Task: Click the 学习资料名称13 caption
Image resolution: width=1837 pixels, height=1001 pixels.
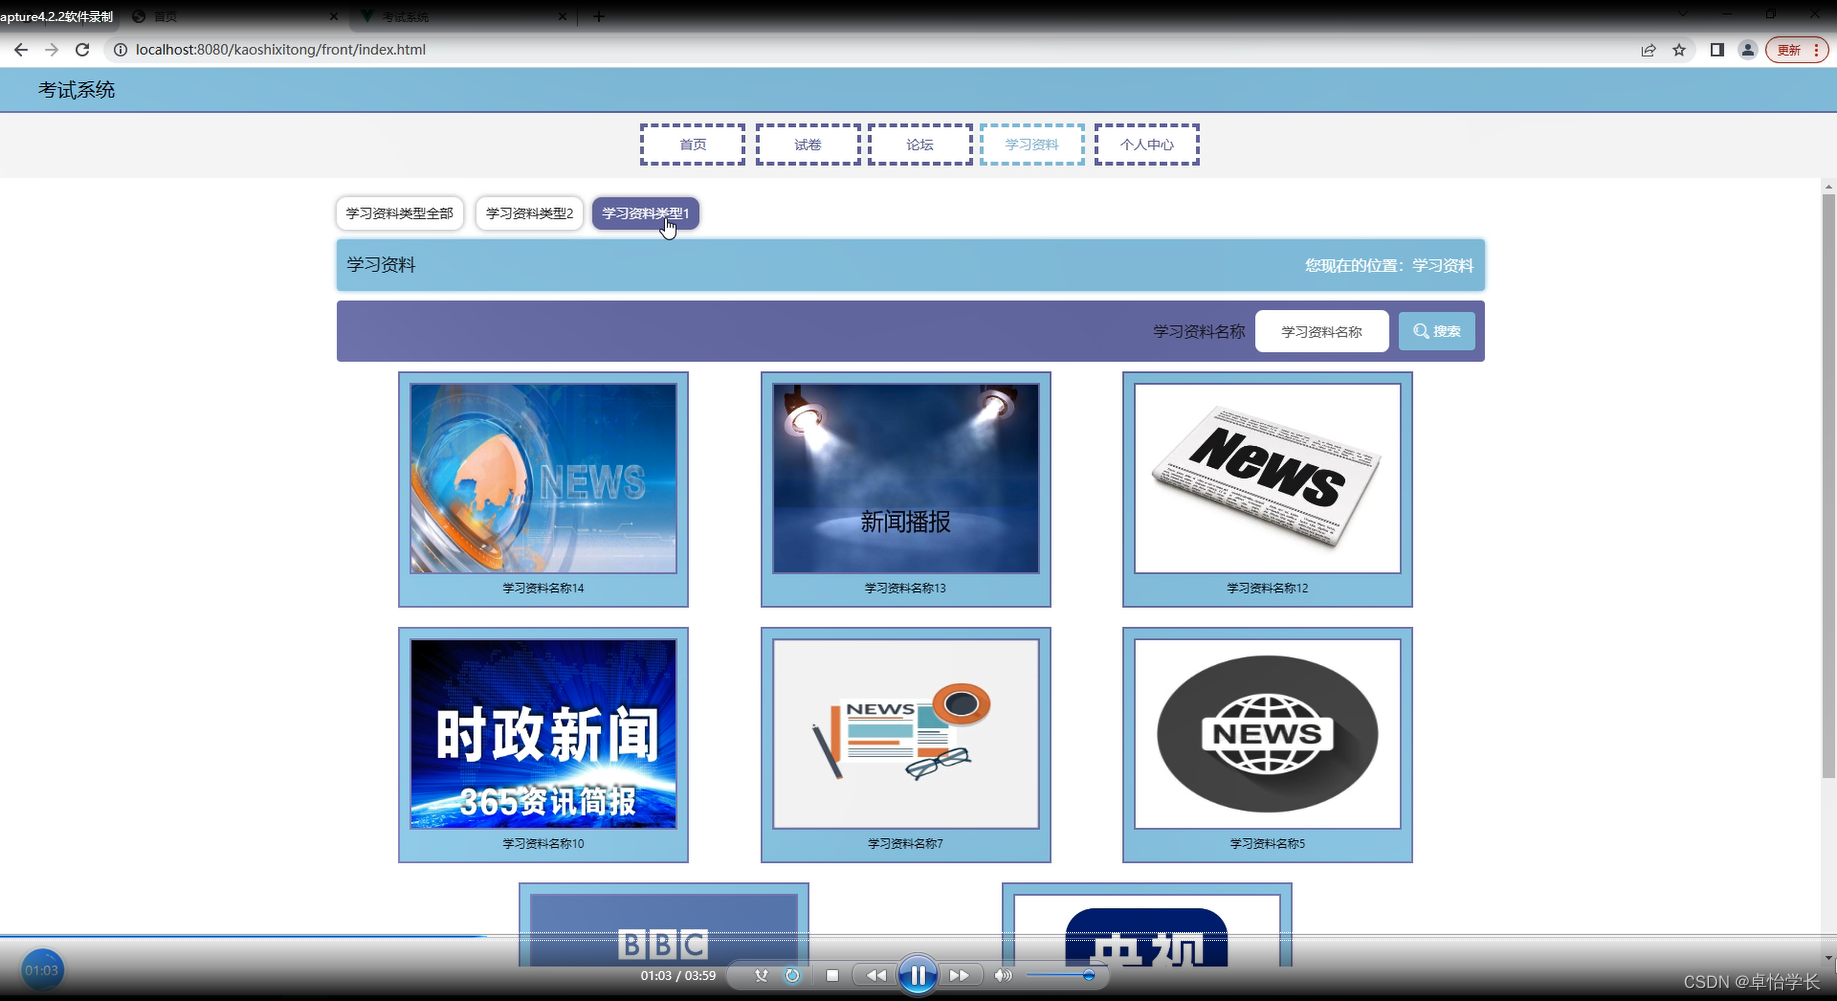Action: (x=905, y=588)
